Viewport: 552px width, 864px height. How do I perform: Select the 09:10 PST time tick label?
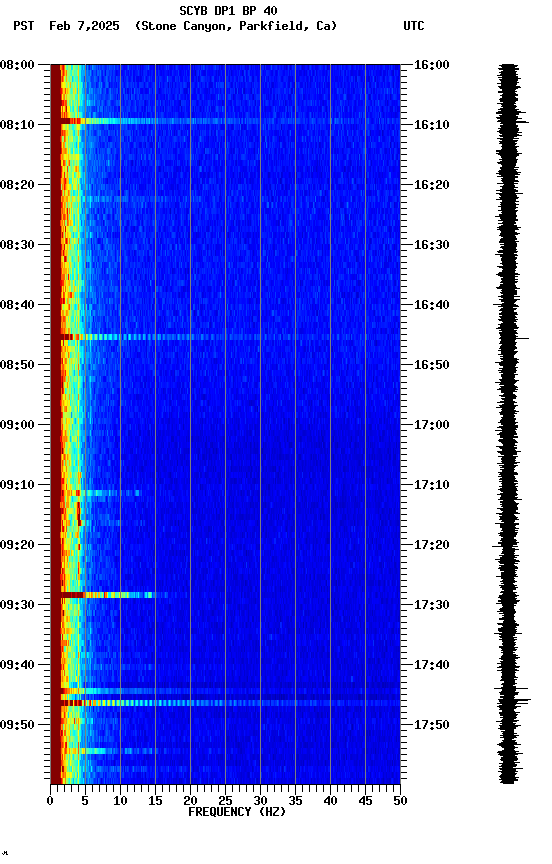coord(17,485)
